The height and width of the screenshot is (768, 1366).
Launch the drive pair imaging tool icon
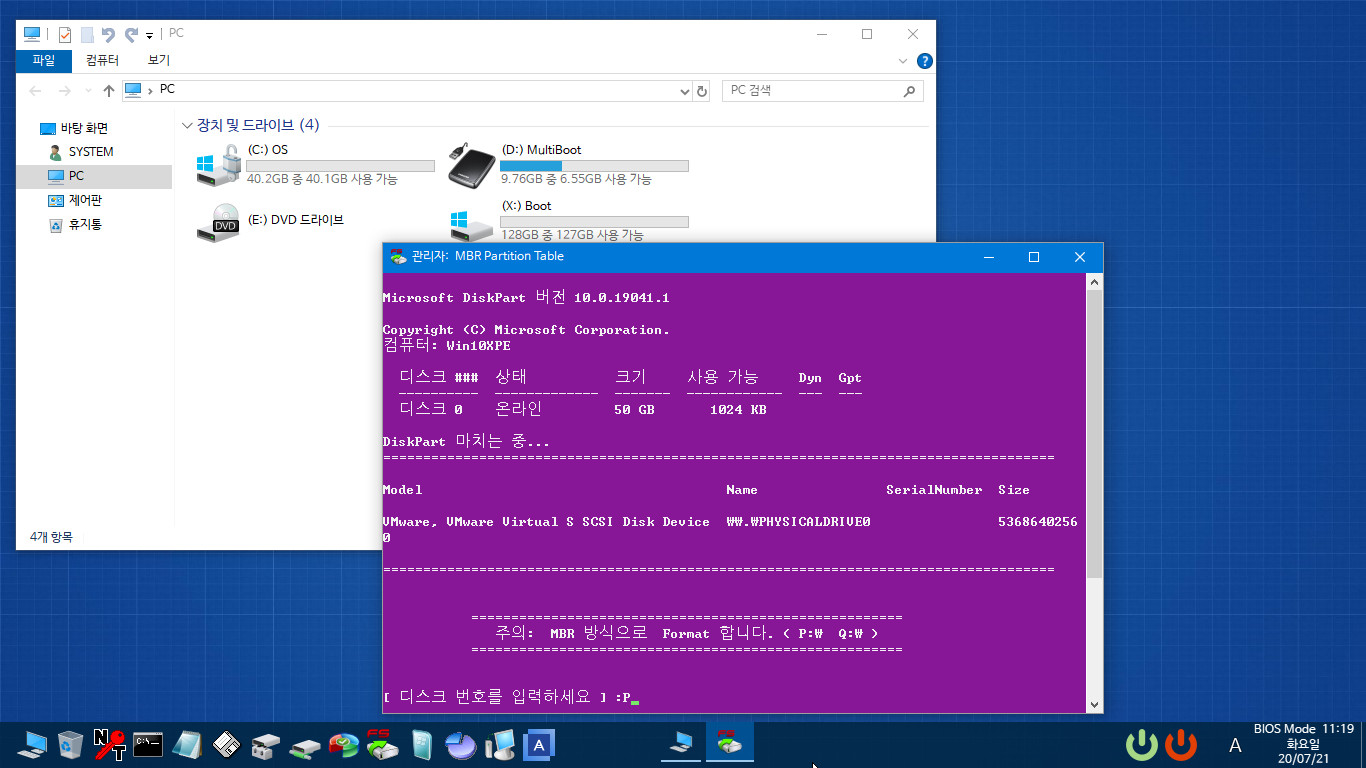coord(266,745)
